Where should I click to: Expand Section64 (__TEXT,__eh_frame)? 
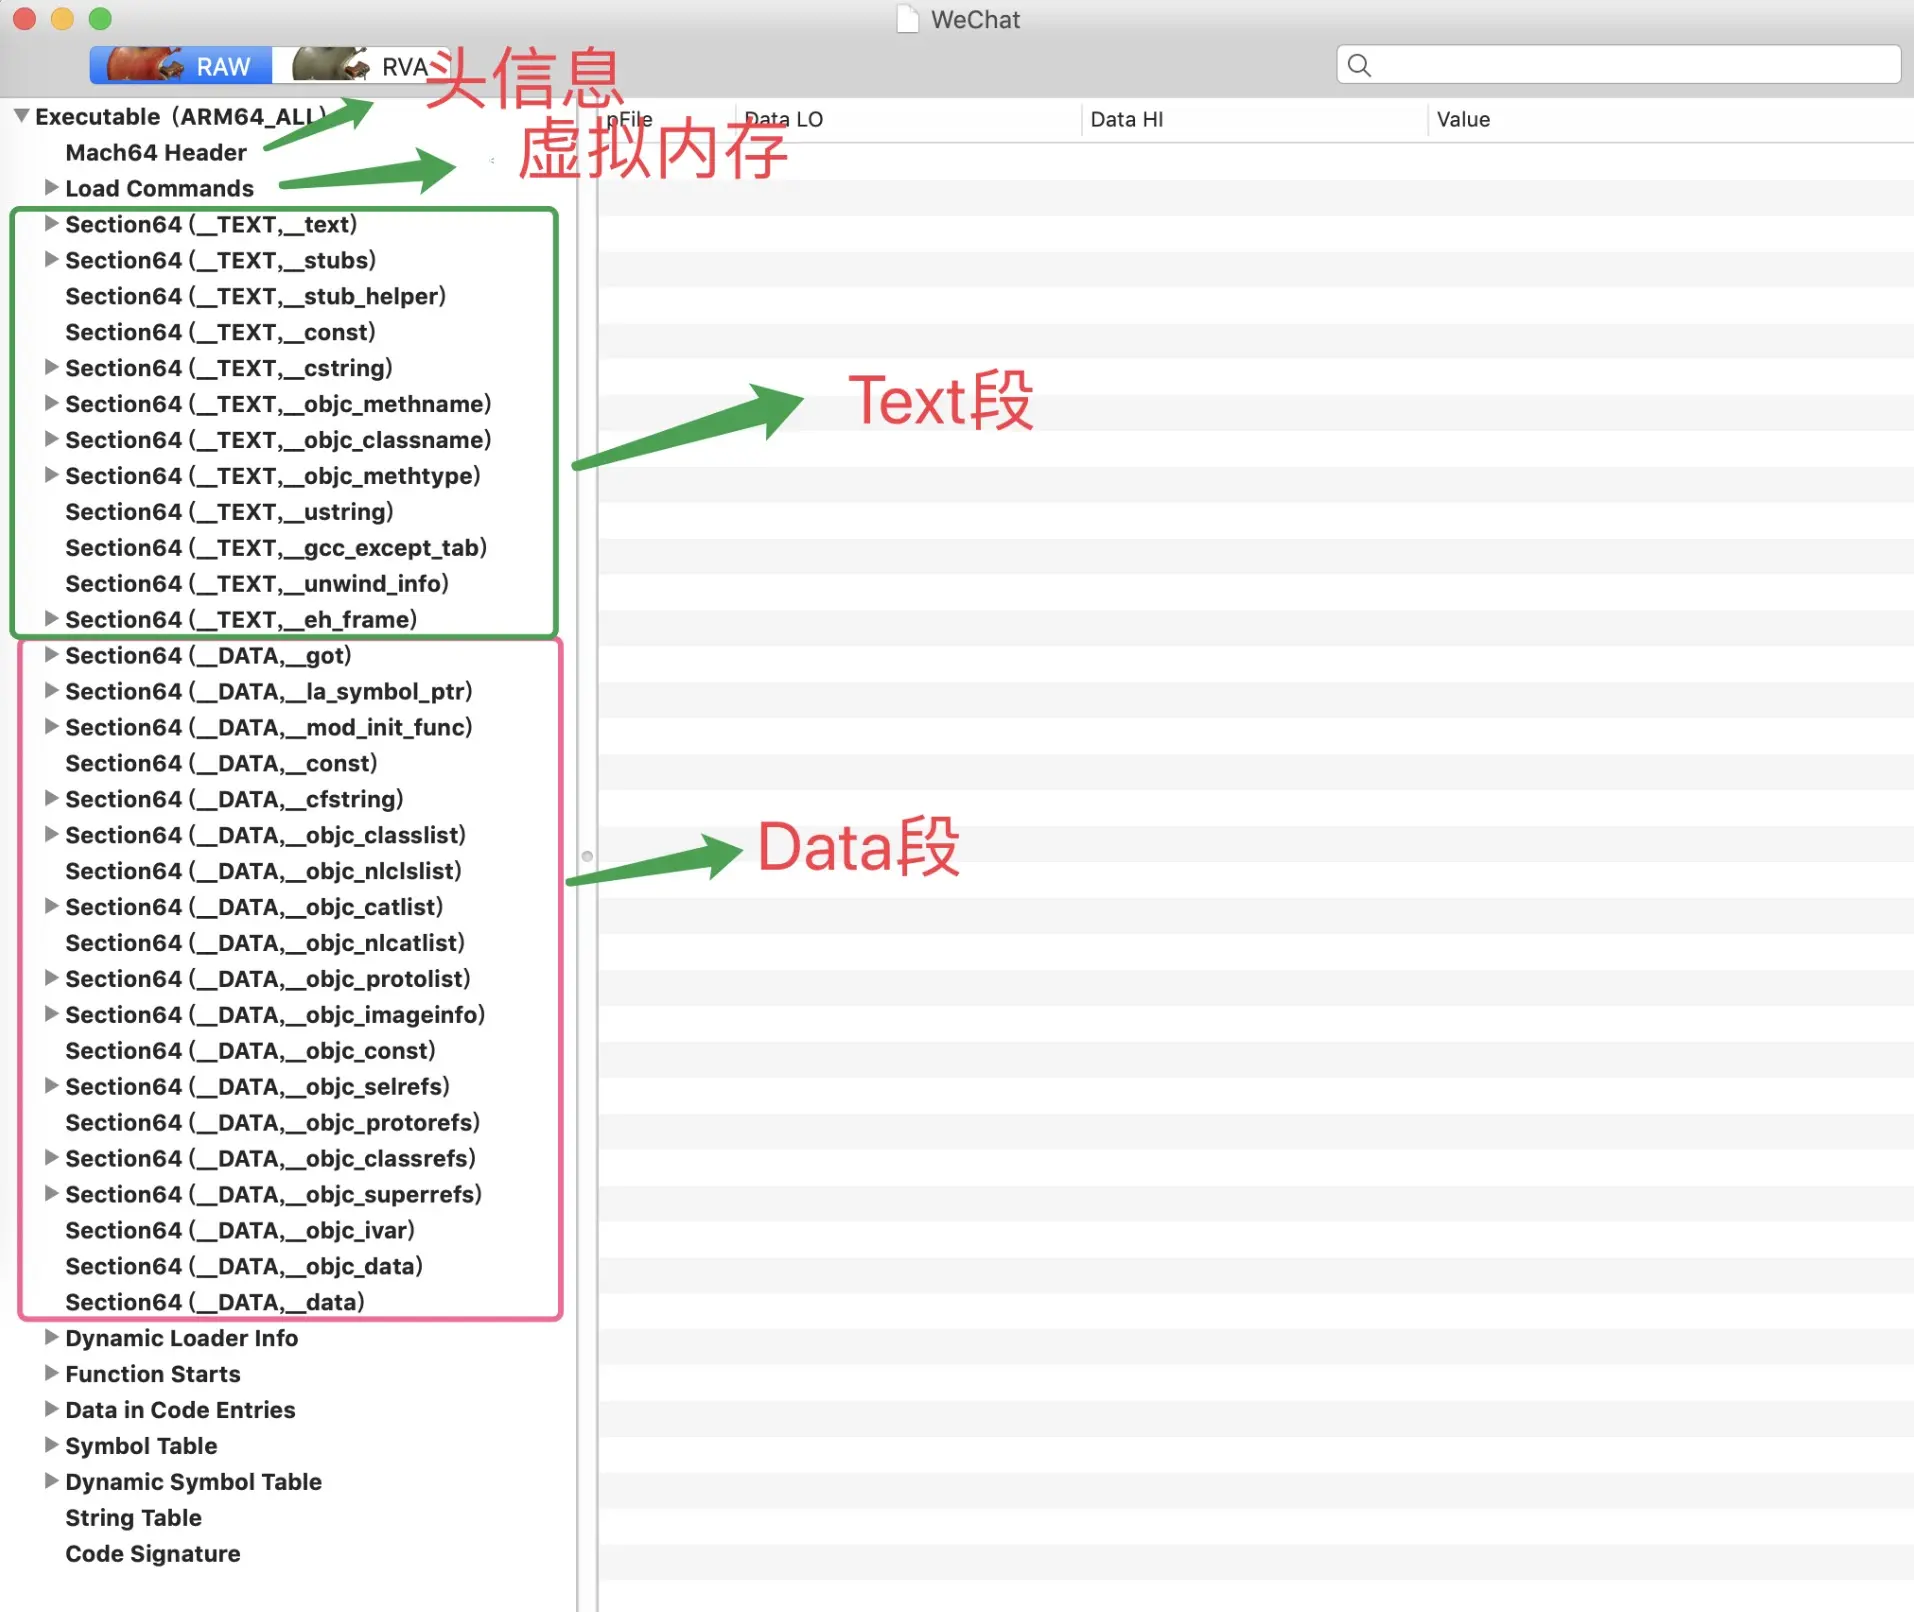[x=51, y=619]
